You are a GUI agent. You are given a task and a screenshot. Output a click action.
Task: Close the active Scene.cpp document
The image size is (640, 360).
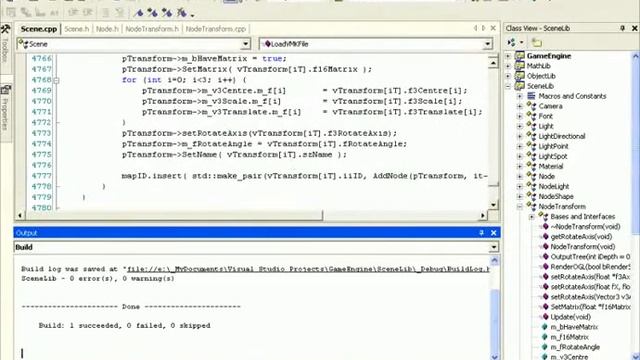493,28
